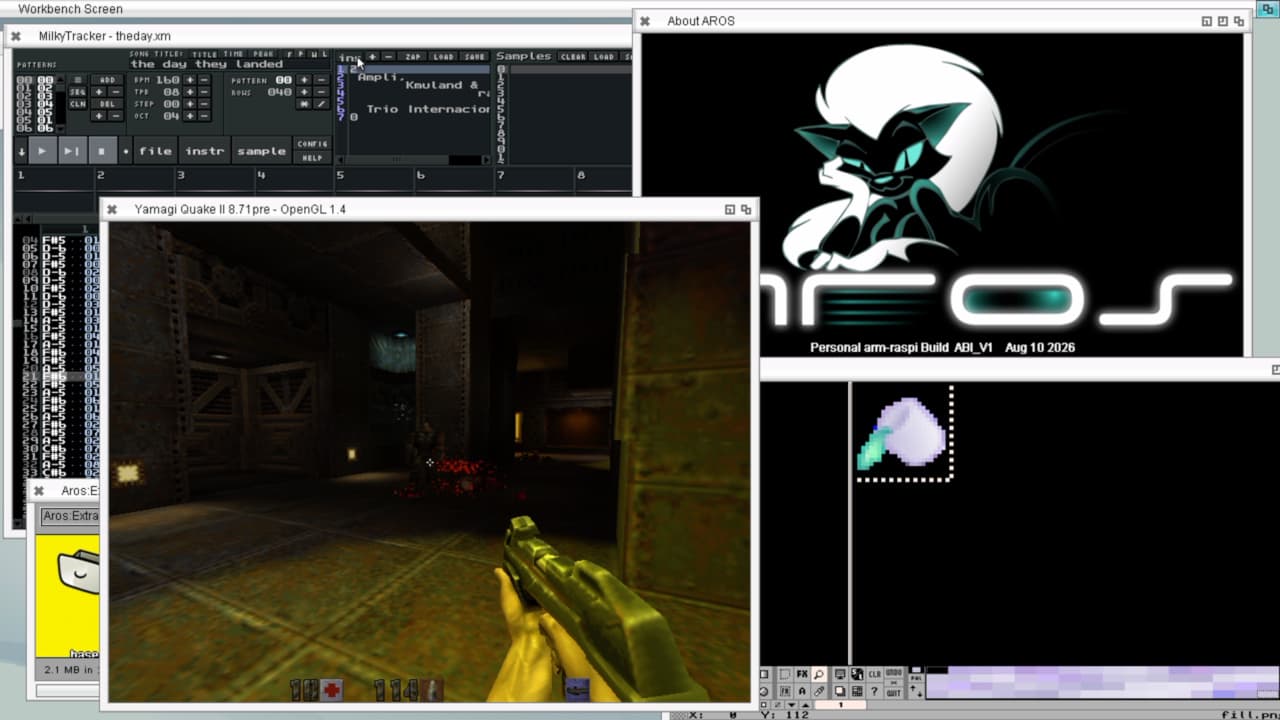Open MilkyTracker CONFIG settings
The image size is (1280, 720).
pos(312,144)
